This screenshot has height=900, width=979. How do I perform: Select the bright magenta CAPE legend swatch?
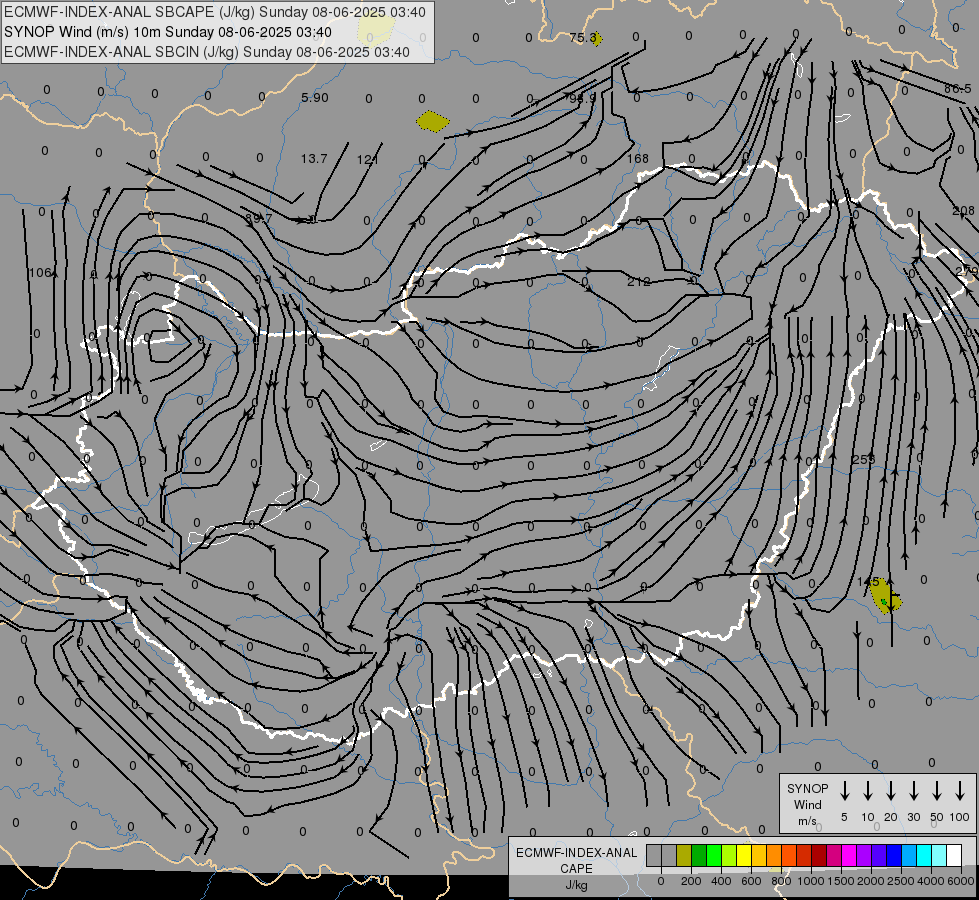tap(849, 855)
